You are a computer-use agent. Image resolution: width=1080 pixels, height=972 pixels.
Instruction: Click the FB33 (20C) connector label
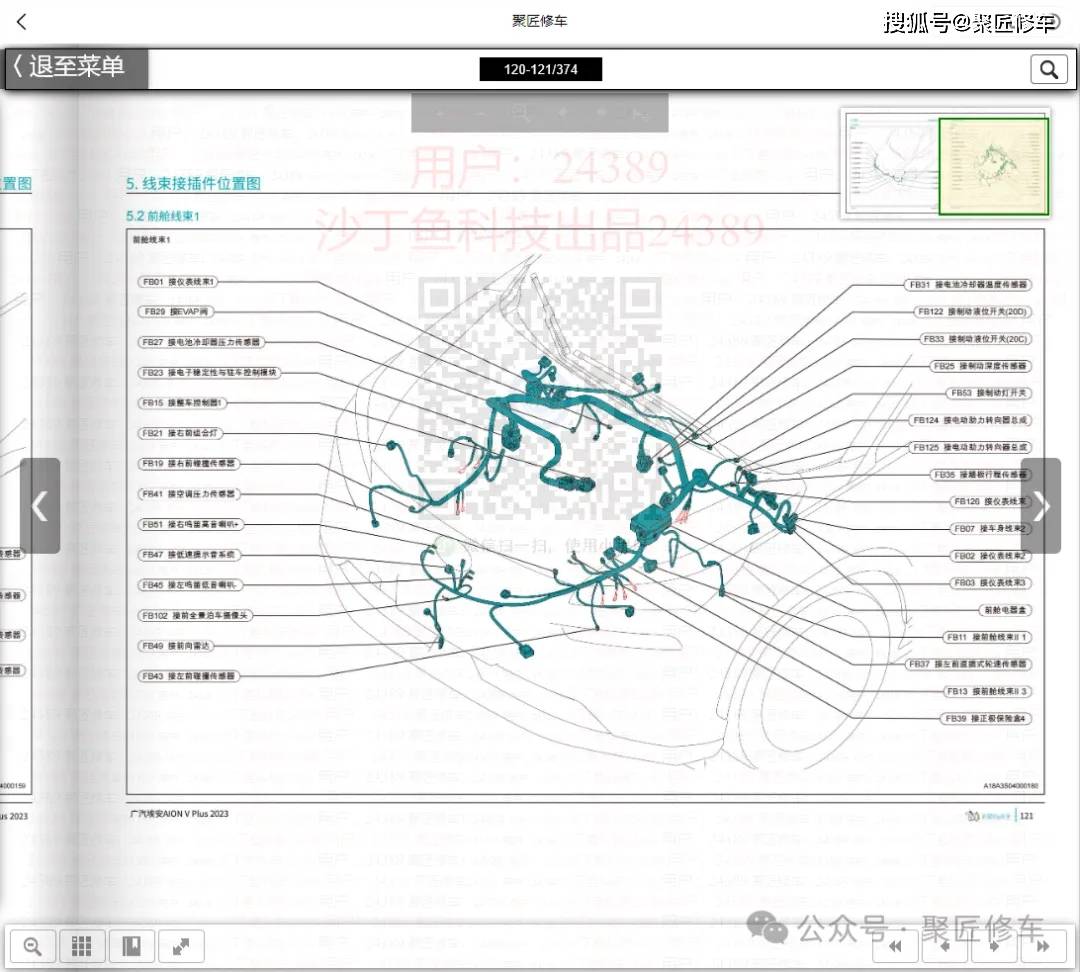[x=974, y=339]
